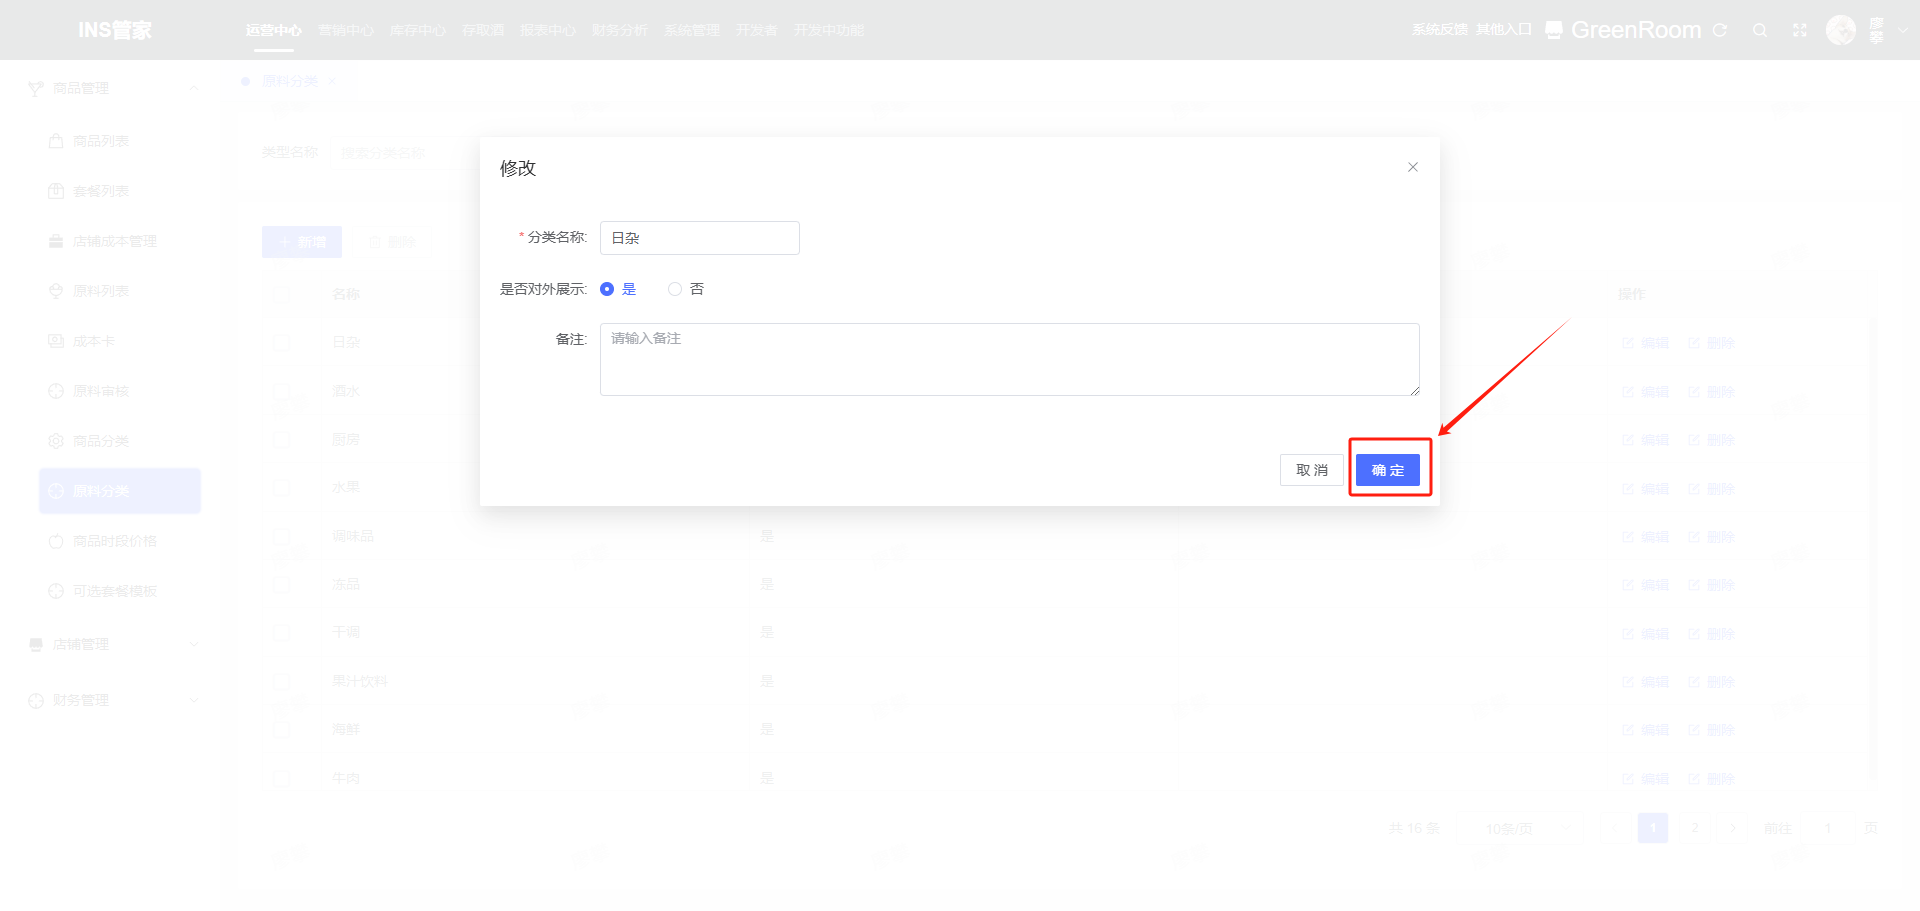Close the 修改 dialog with X
The image size is (1920, 911).
(1413, 167)
